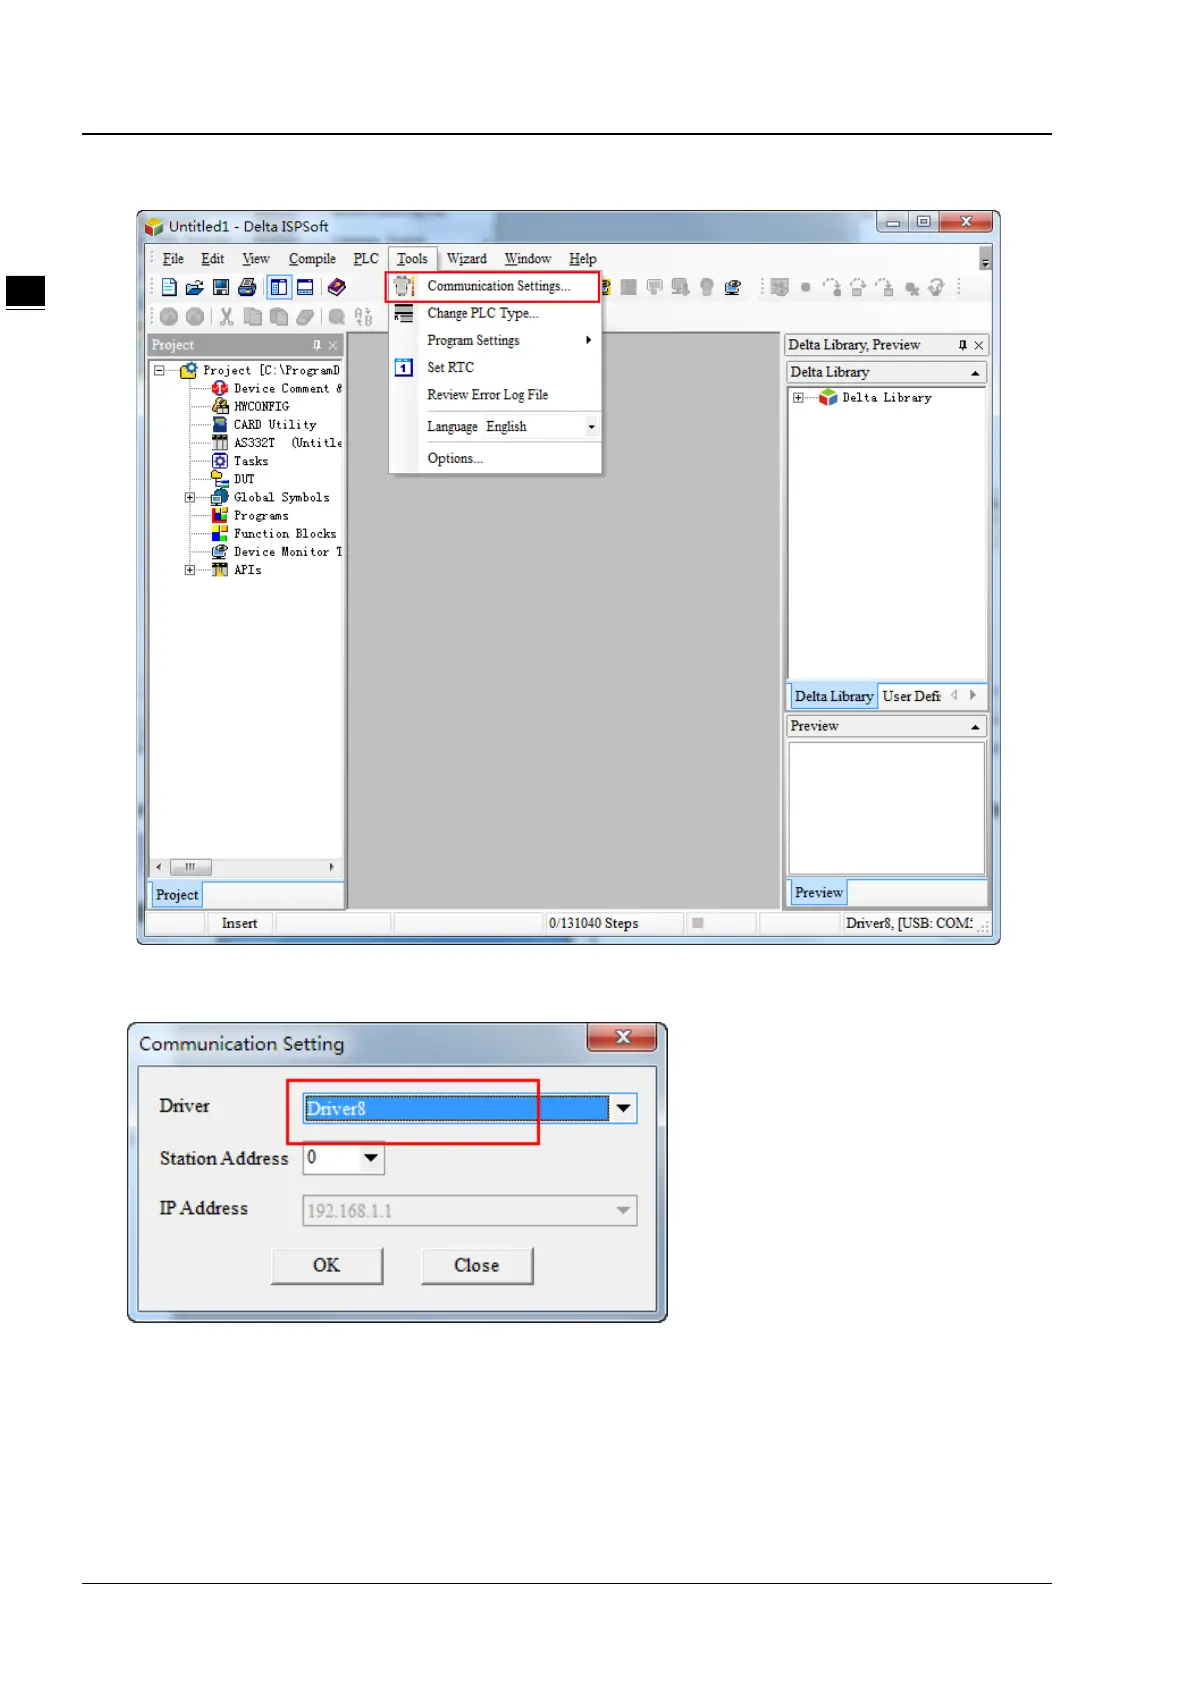
Task: Click the Communication Settings plug icon
Action: 404,287
